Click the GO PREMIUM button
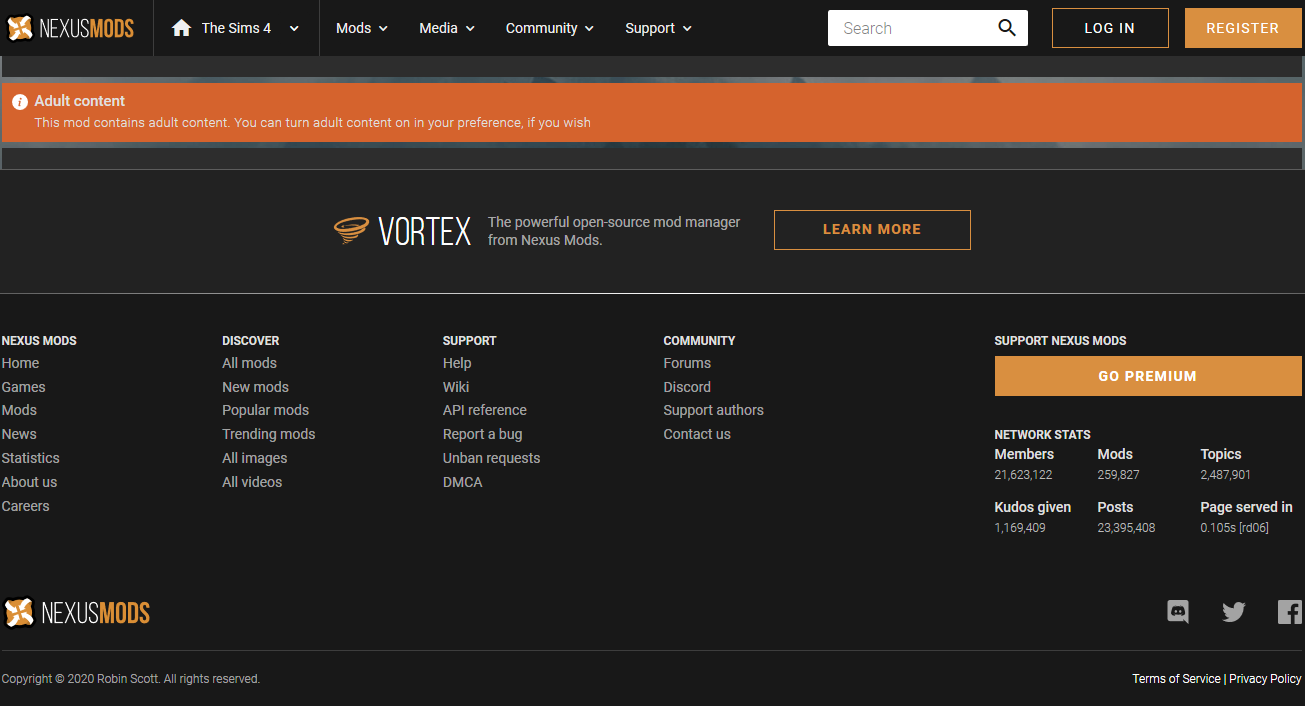1305x706 pixels. coord(1148,376)
